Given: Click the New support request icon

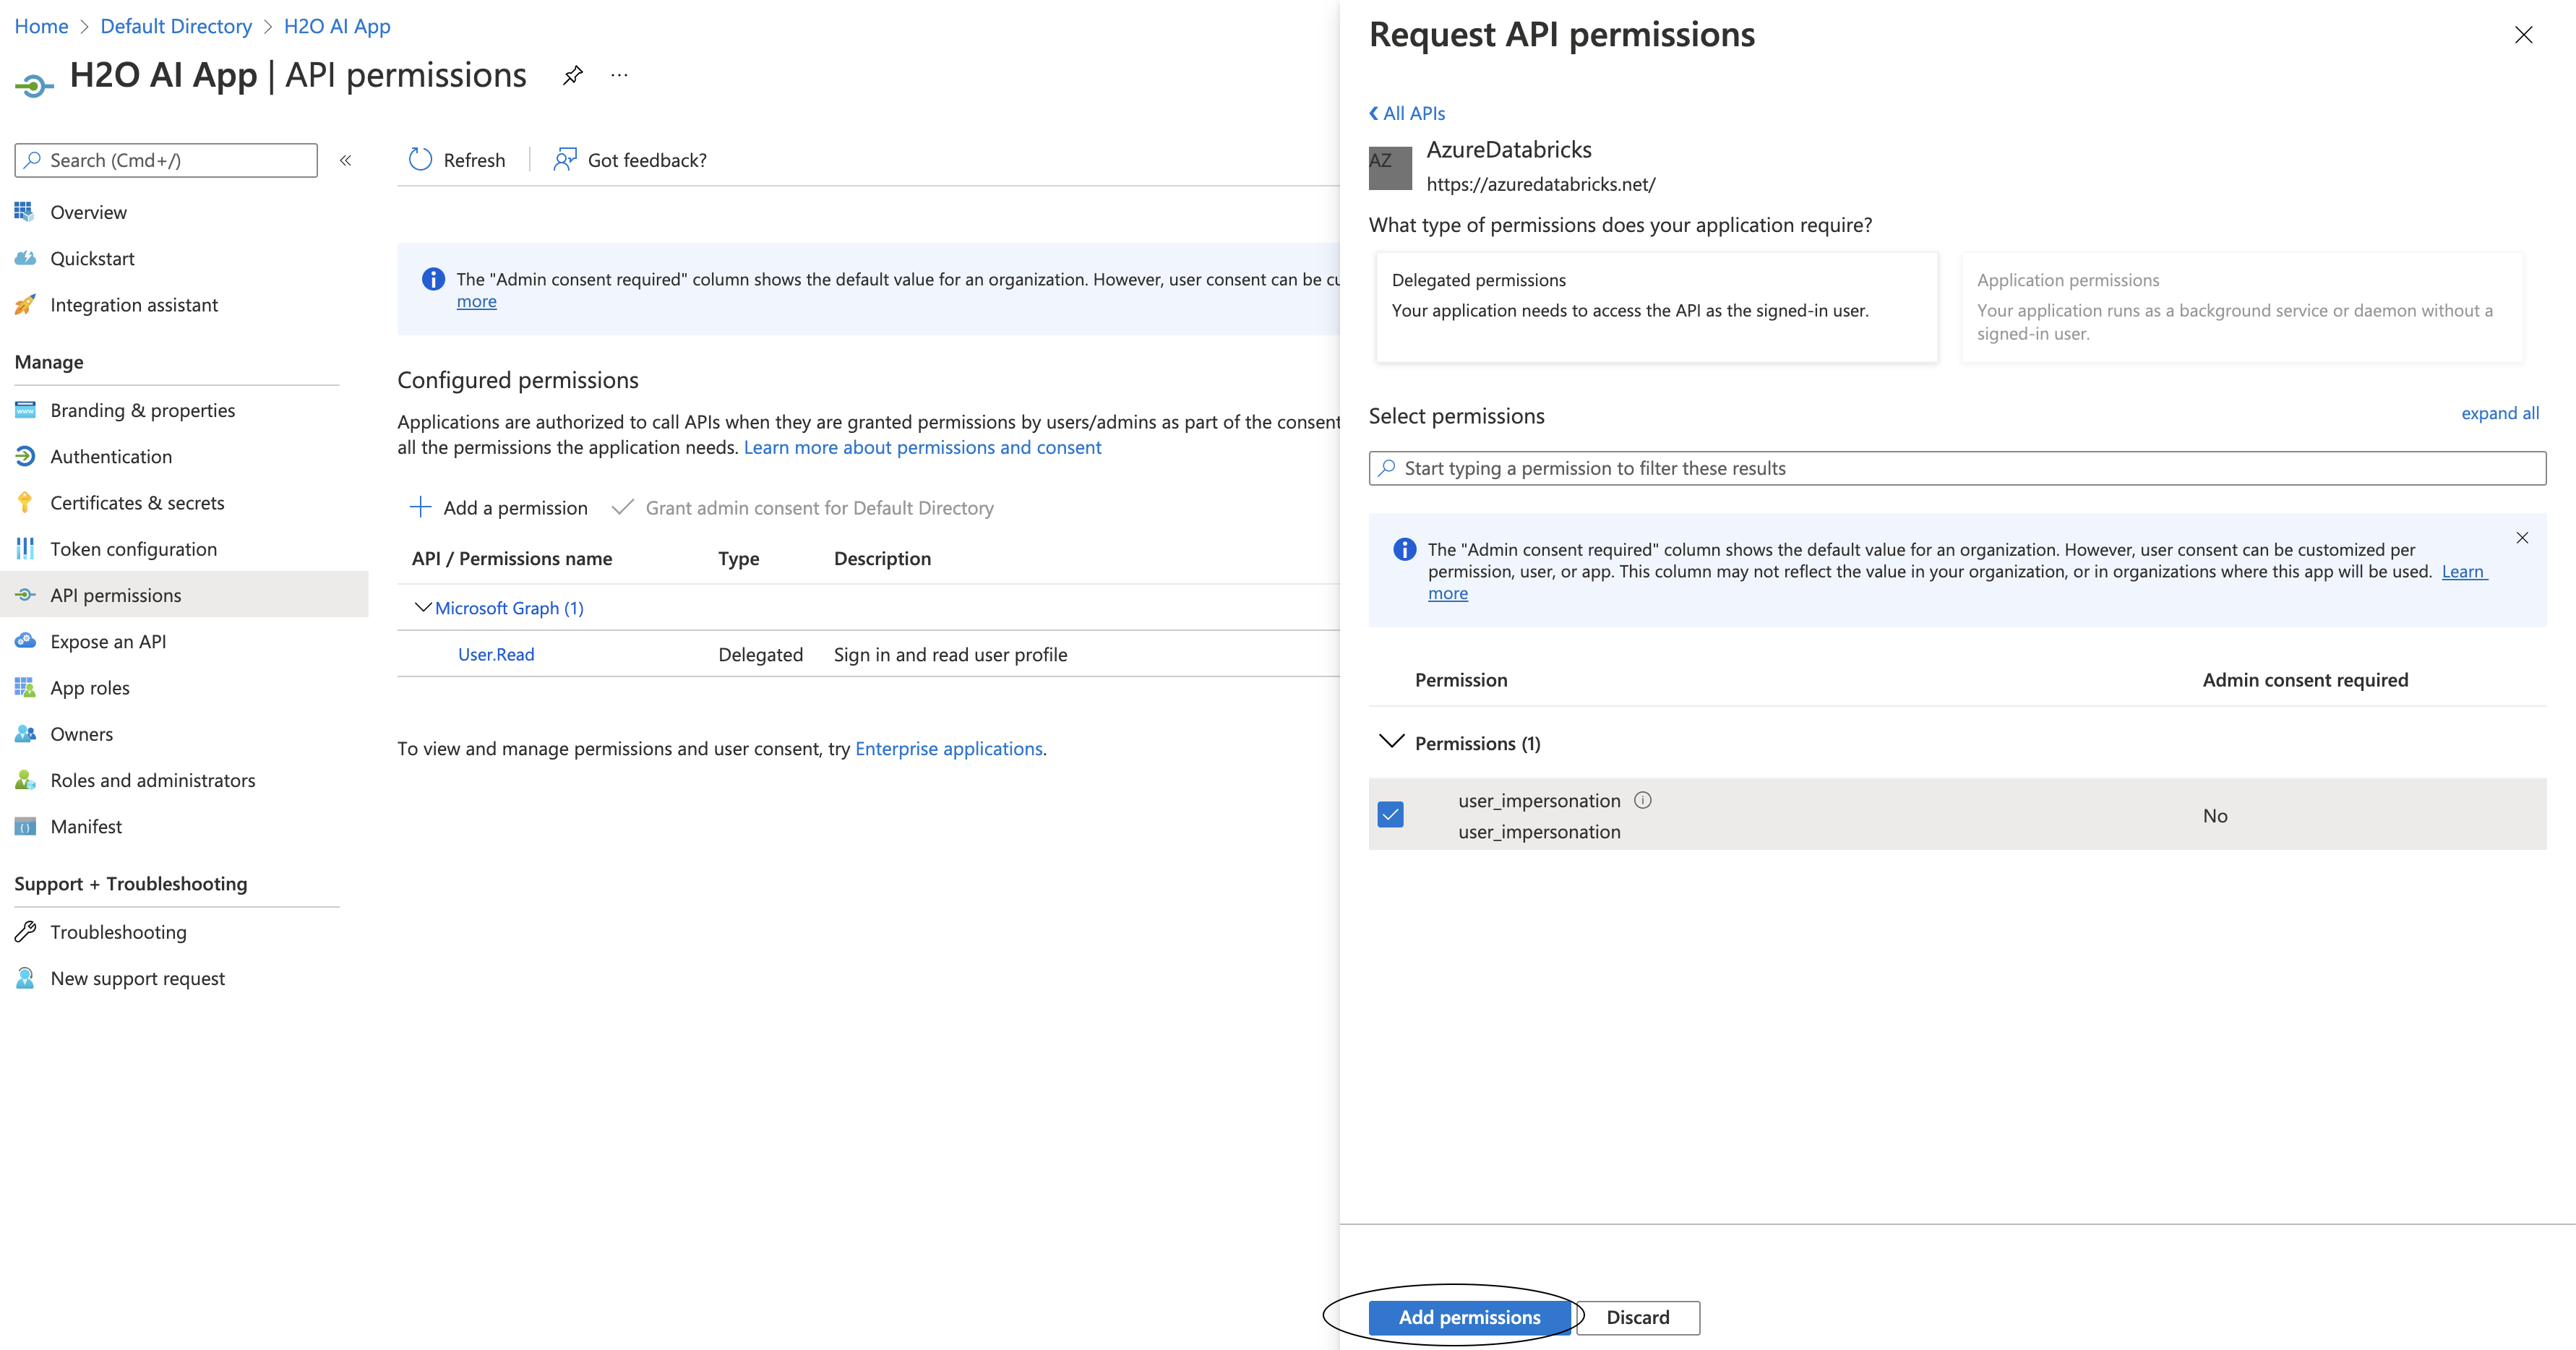Looking at the screenshot, I should pos(25,978).
